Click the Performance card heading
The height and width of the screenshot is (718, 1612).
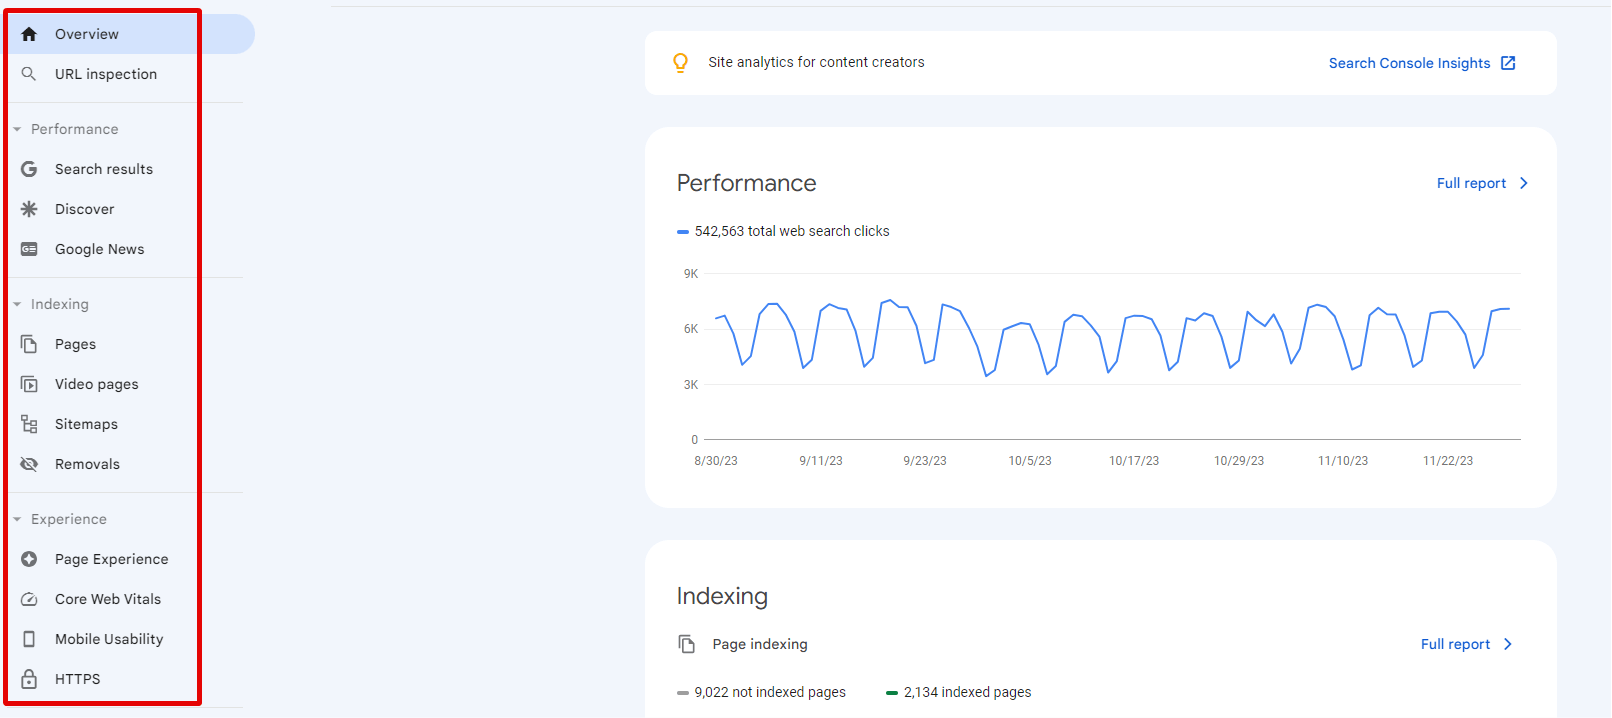tap(746, 183)
